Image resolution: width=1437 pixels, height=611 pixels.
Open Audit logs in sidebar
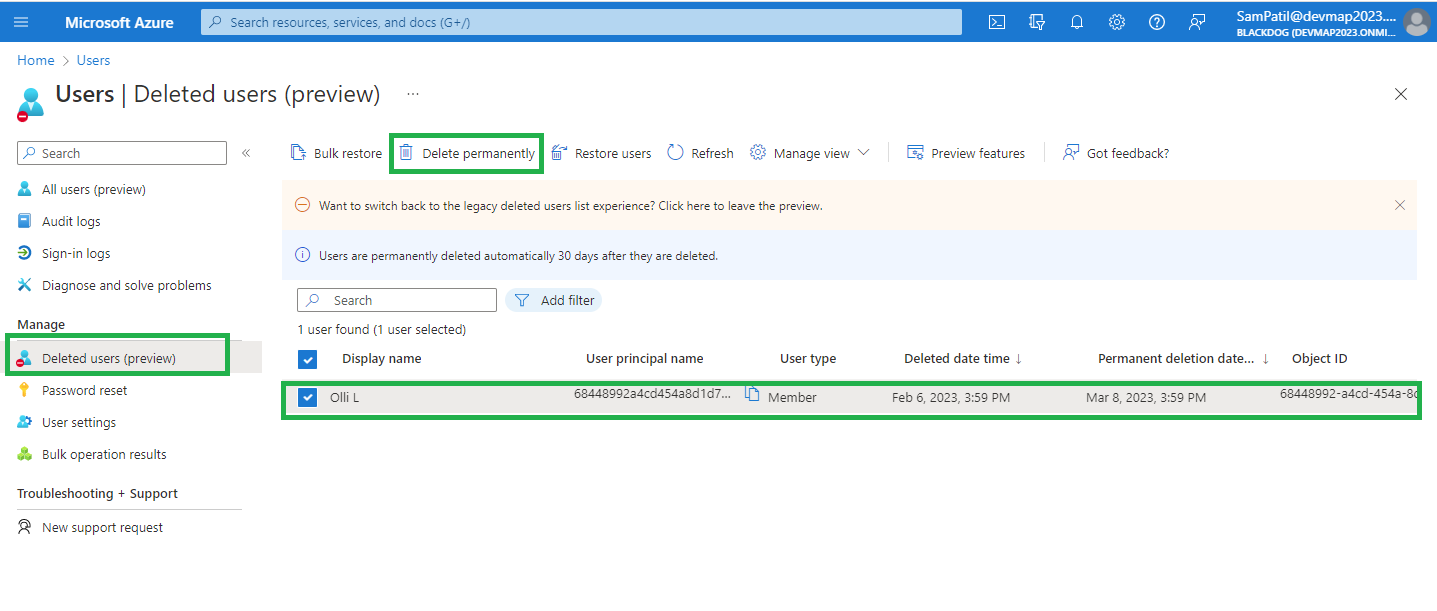[x=71, y=221]
